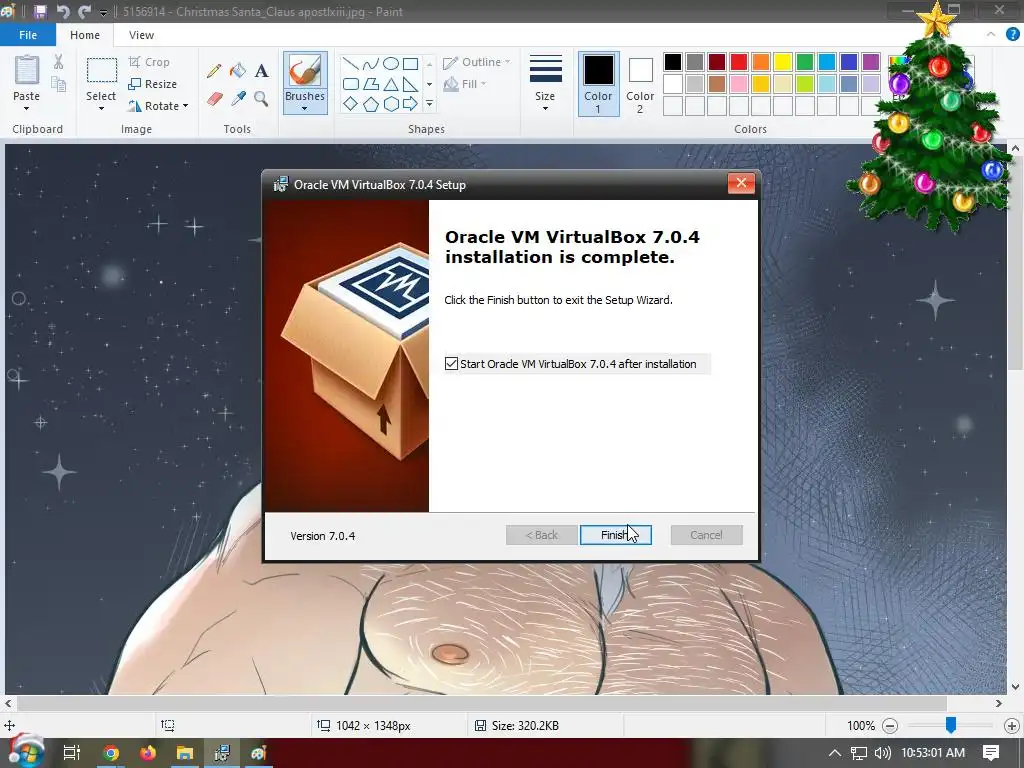Switch to the View tab
This screenshot has height=768, width=1024.
tap(141, 35)
